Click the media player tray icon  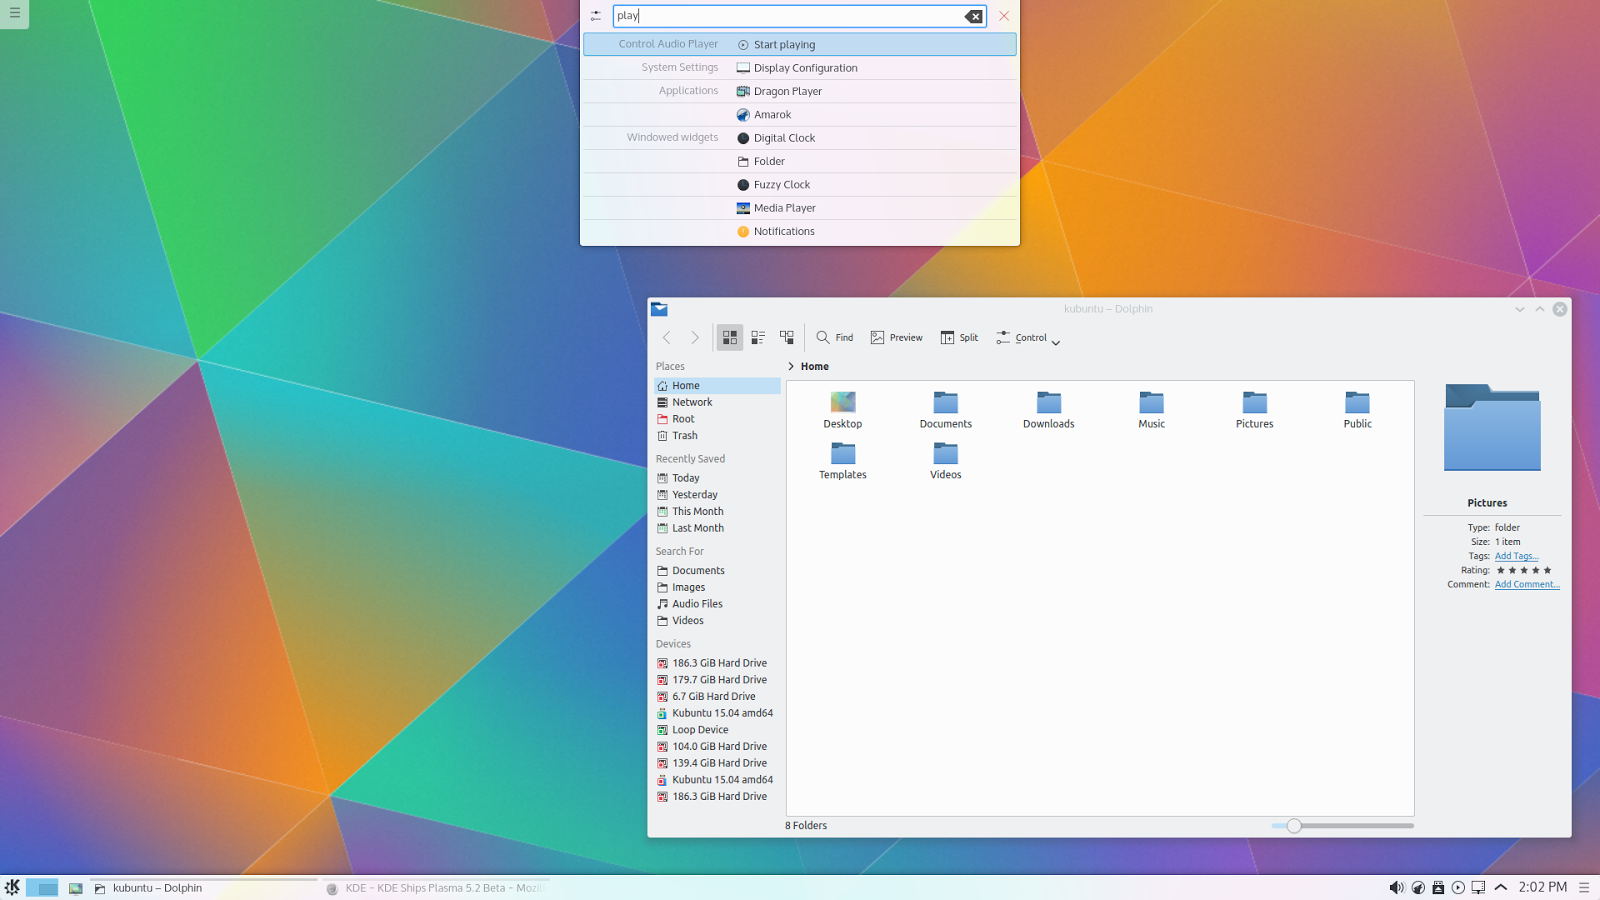click(x=1457, y=887)
